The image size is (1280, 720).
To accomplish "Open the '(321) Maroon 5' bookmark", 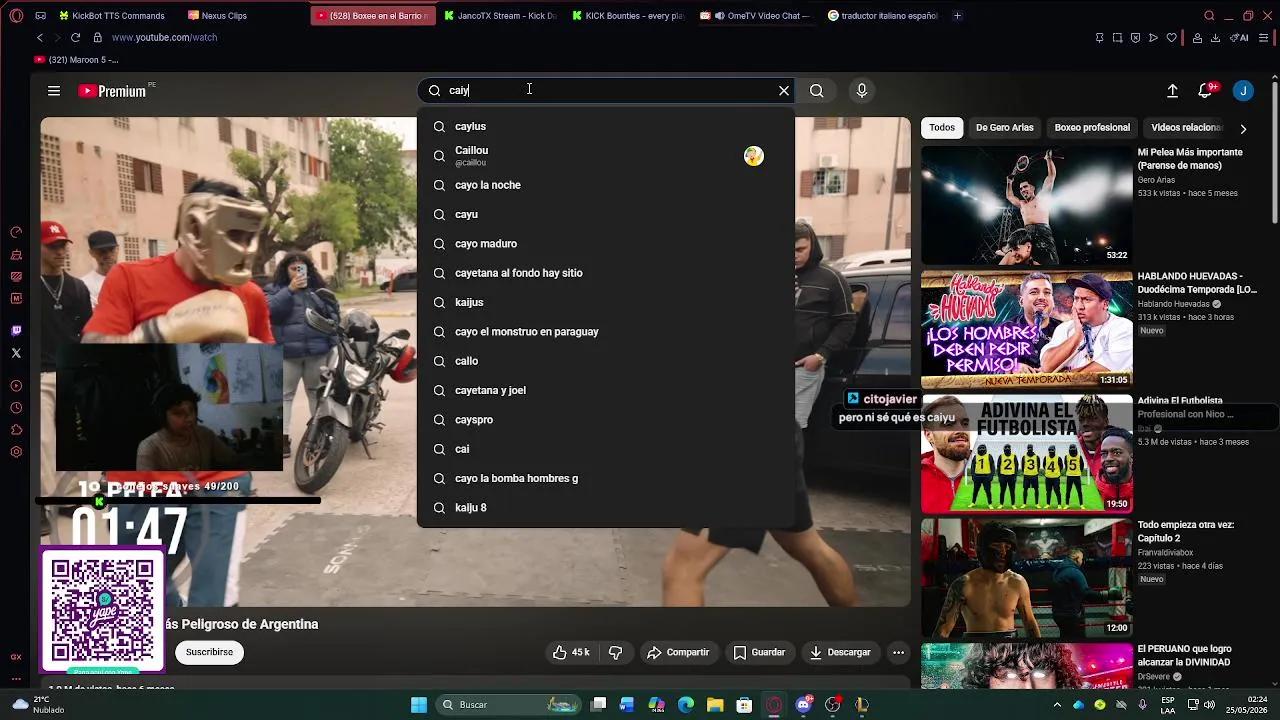I will click(77, 60).
